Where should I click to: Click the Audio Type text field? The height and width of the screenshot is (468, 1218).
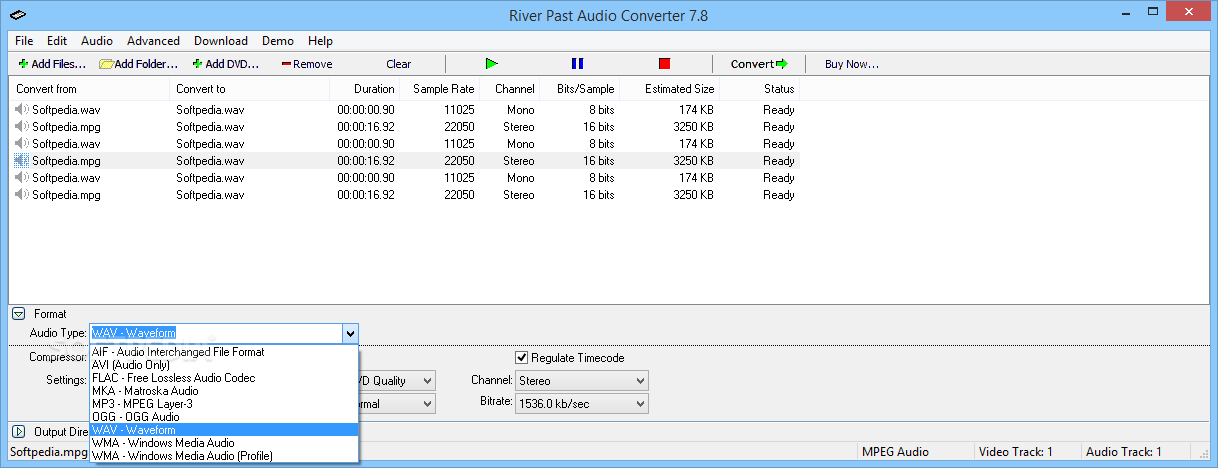click(215, 333)
